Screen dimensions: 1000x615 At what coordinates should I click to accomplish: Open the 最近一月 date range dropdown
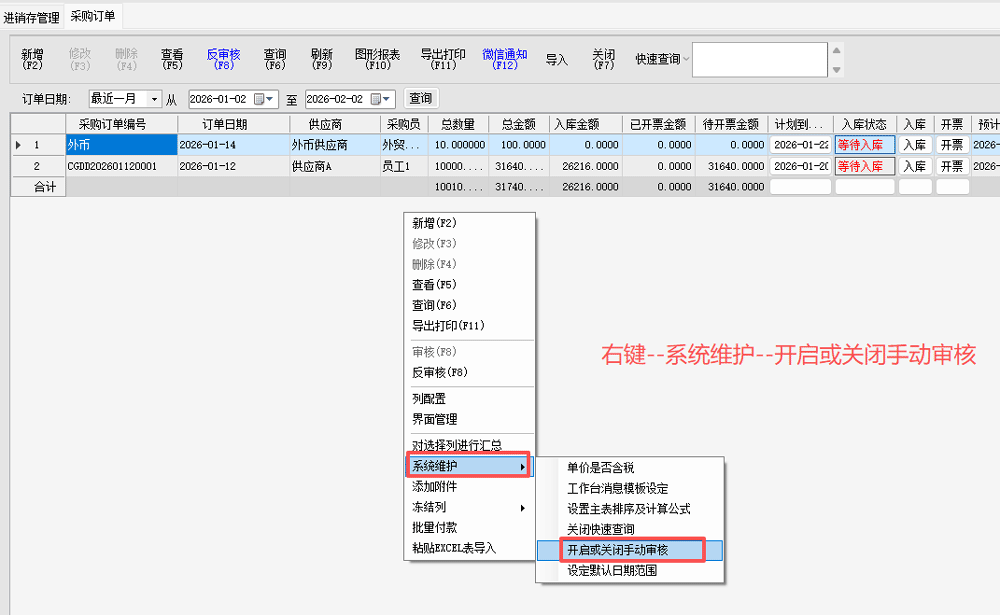153,99
